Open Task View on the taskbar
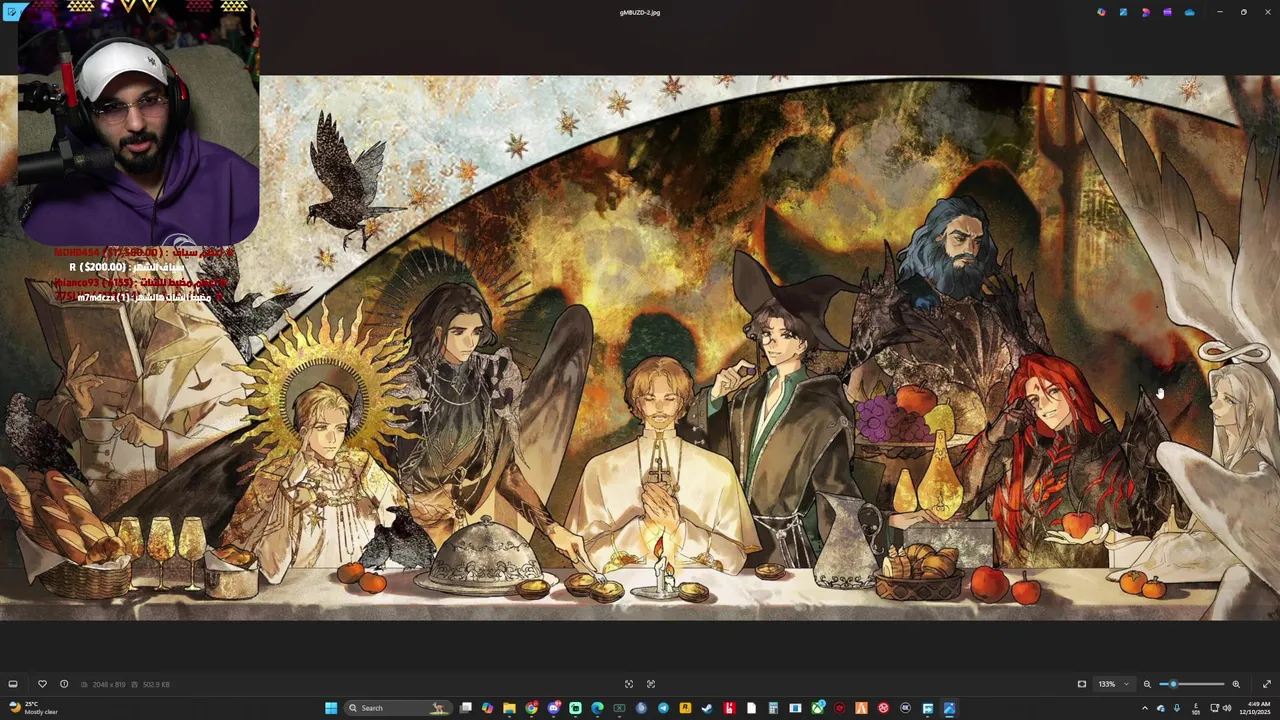 pos(465,708)
